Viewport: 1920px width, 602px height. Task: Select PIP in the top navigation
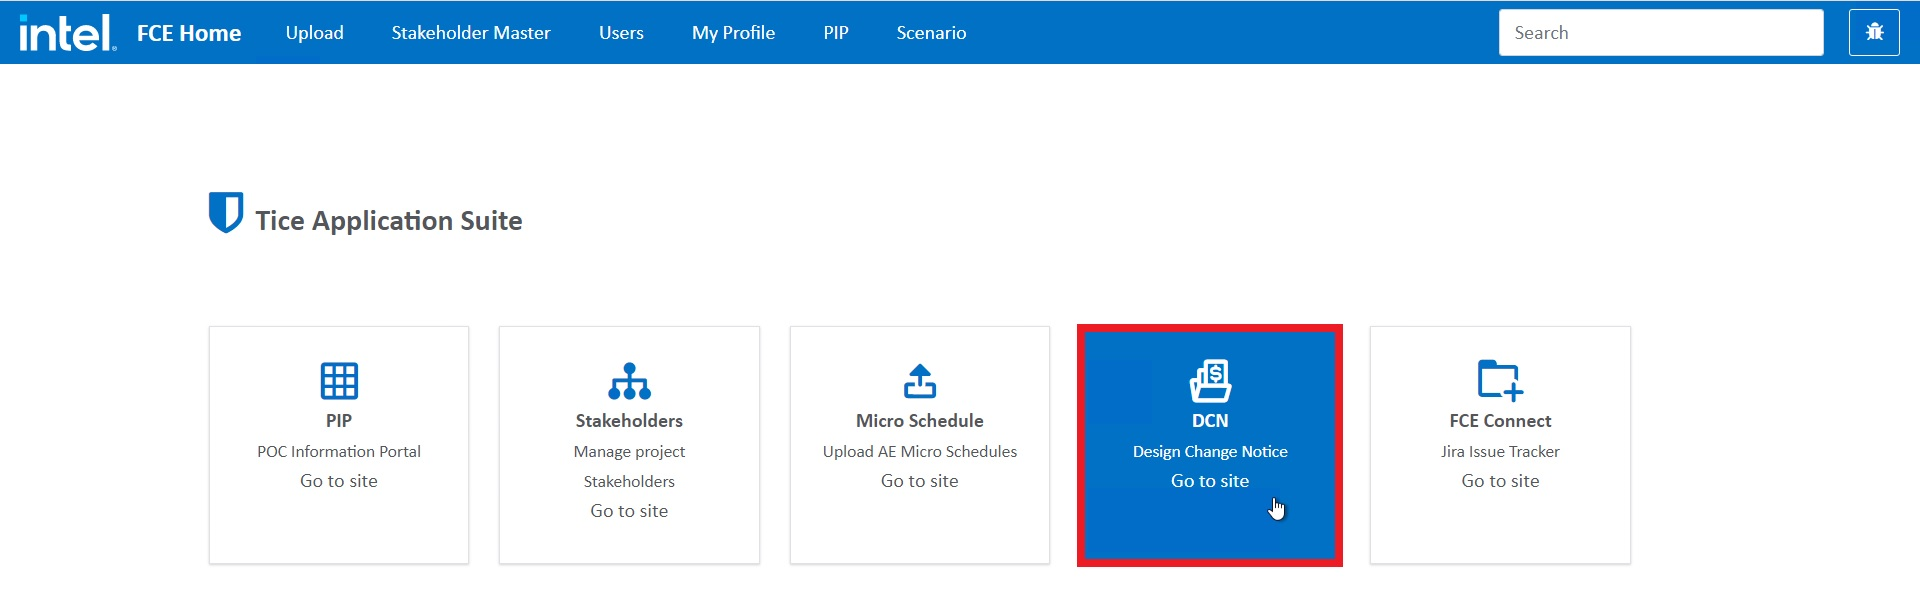[x=836, y=33]
